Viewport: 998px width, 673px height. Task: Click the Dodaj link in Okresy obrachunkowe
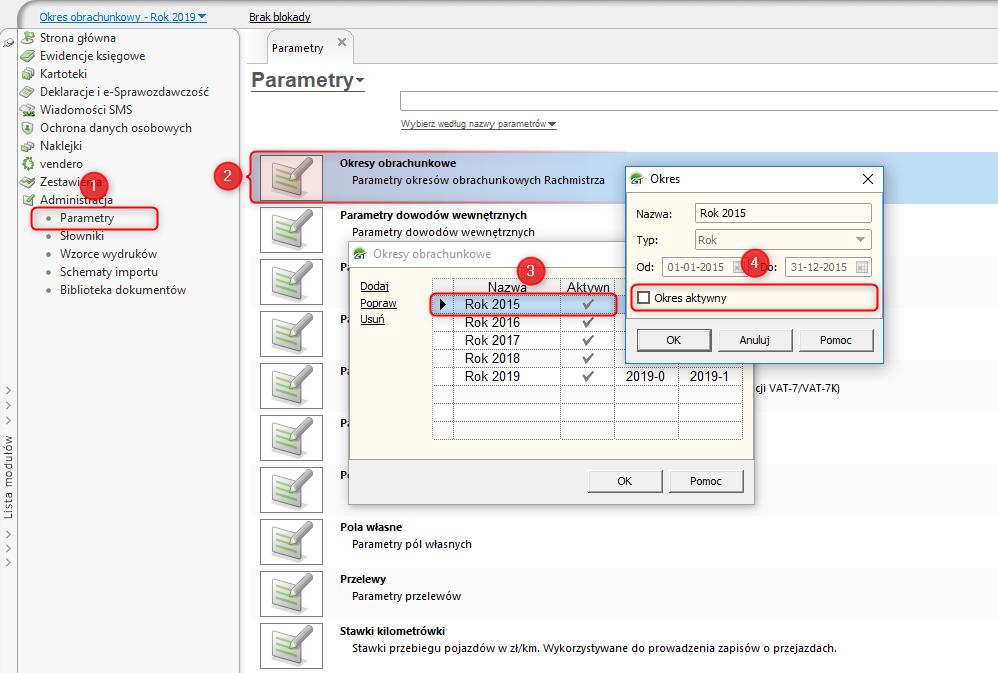click(374, 286)
